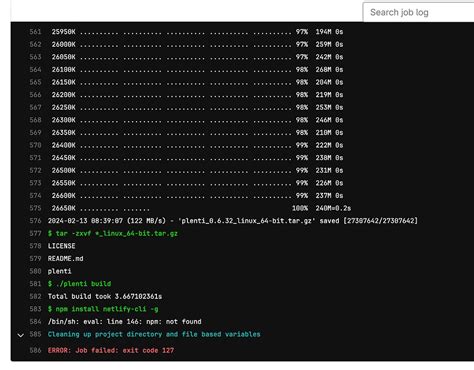This screenshot has height=370, width=474.
Task: Collapse the section at line 585
Action: (x=21, y=335)
